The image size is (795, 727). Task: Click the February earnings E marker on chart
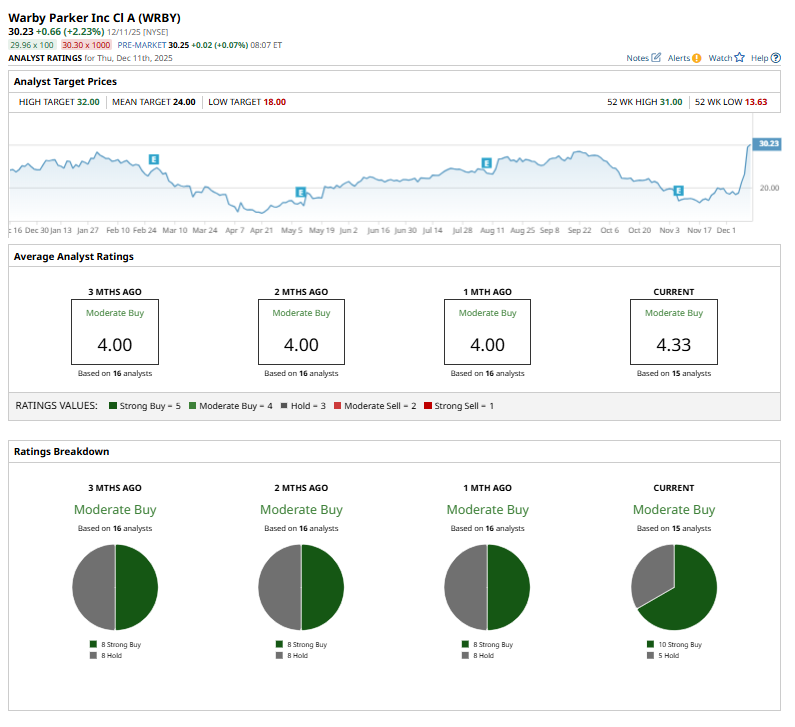154,159
